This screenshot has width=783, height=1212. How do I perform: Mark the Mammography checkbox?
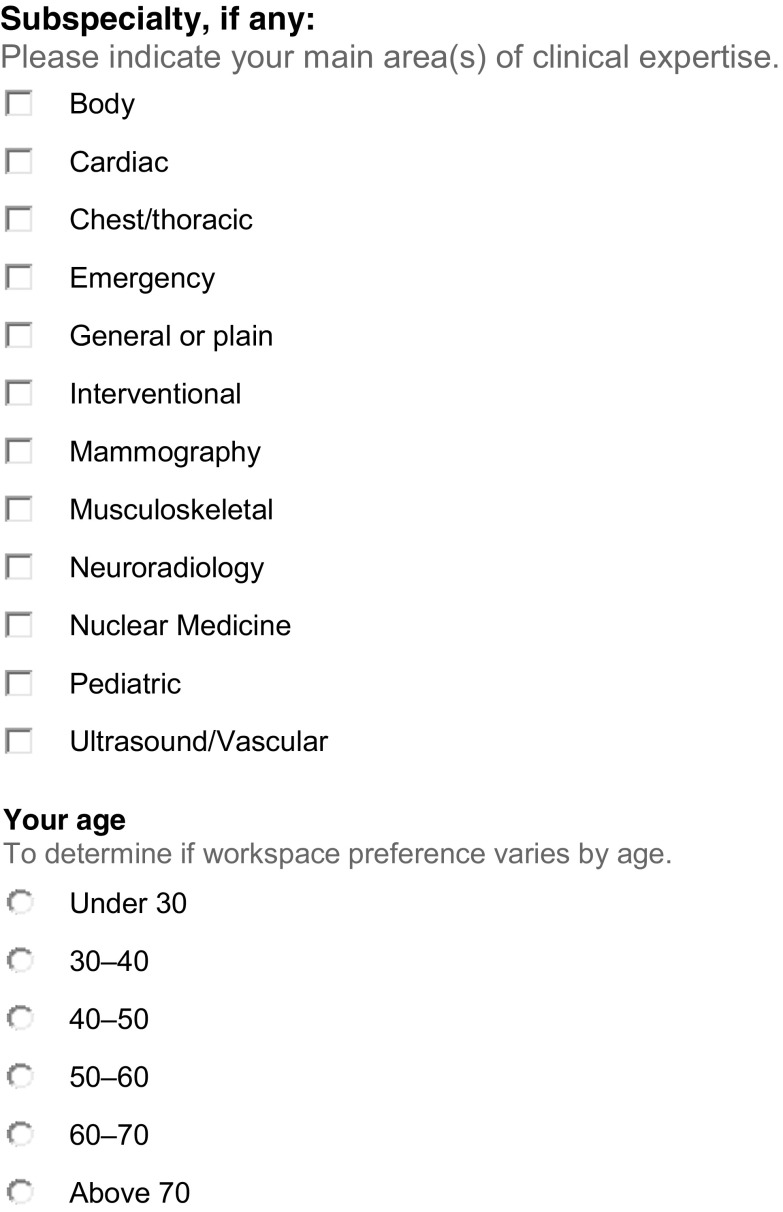[x=19, y=452]
